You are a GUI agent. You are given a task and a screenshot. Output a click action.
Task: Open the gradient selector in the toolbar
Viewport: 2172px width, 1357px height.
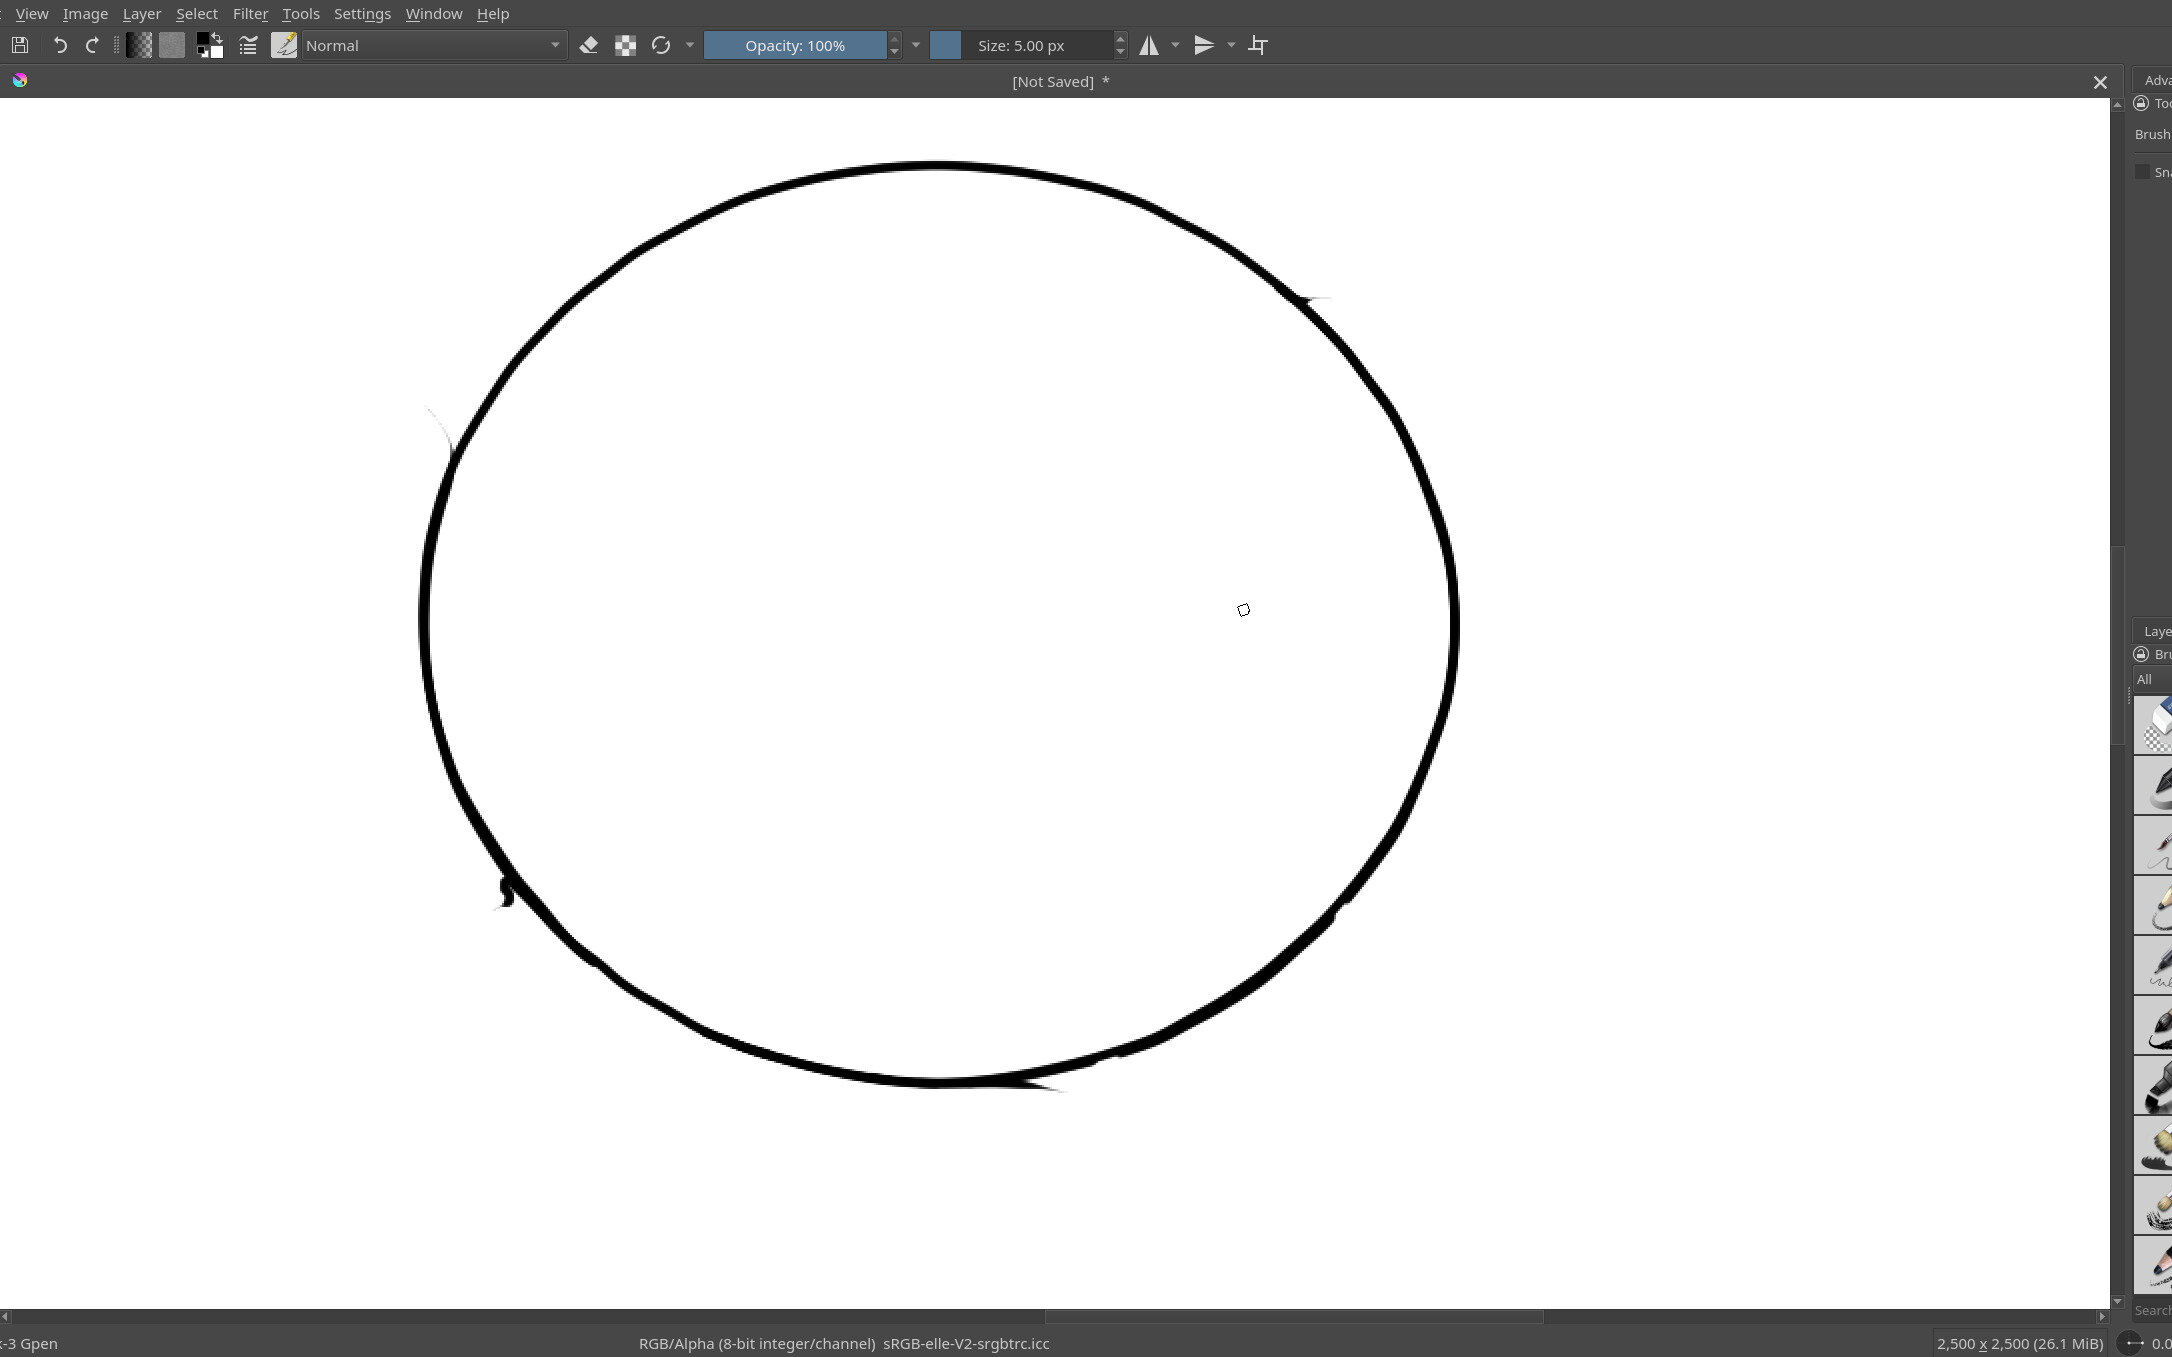(140, 45)
